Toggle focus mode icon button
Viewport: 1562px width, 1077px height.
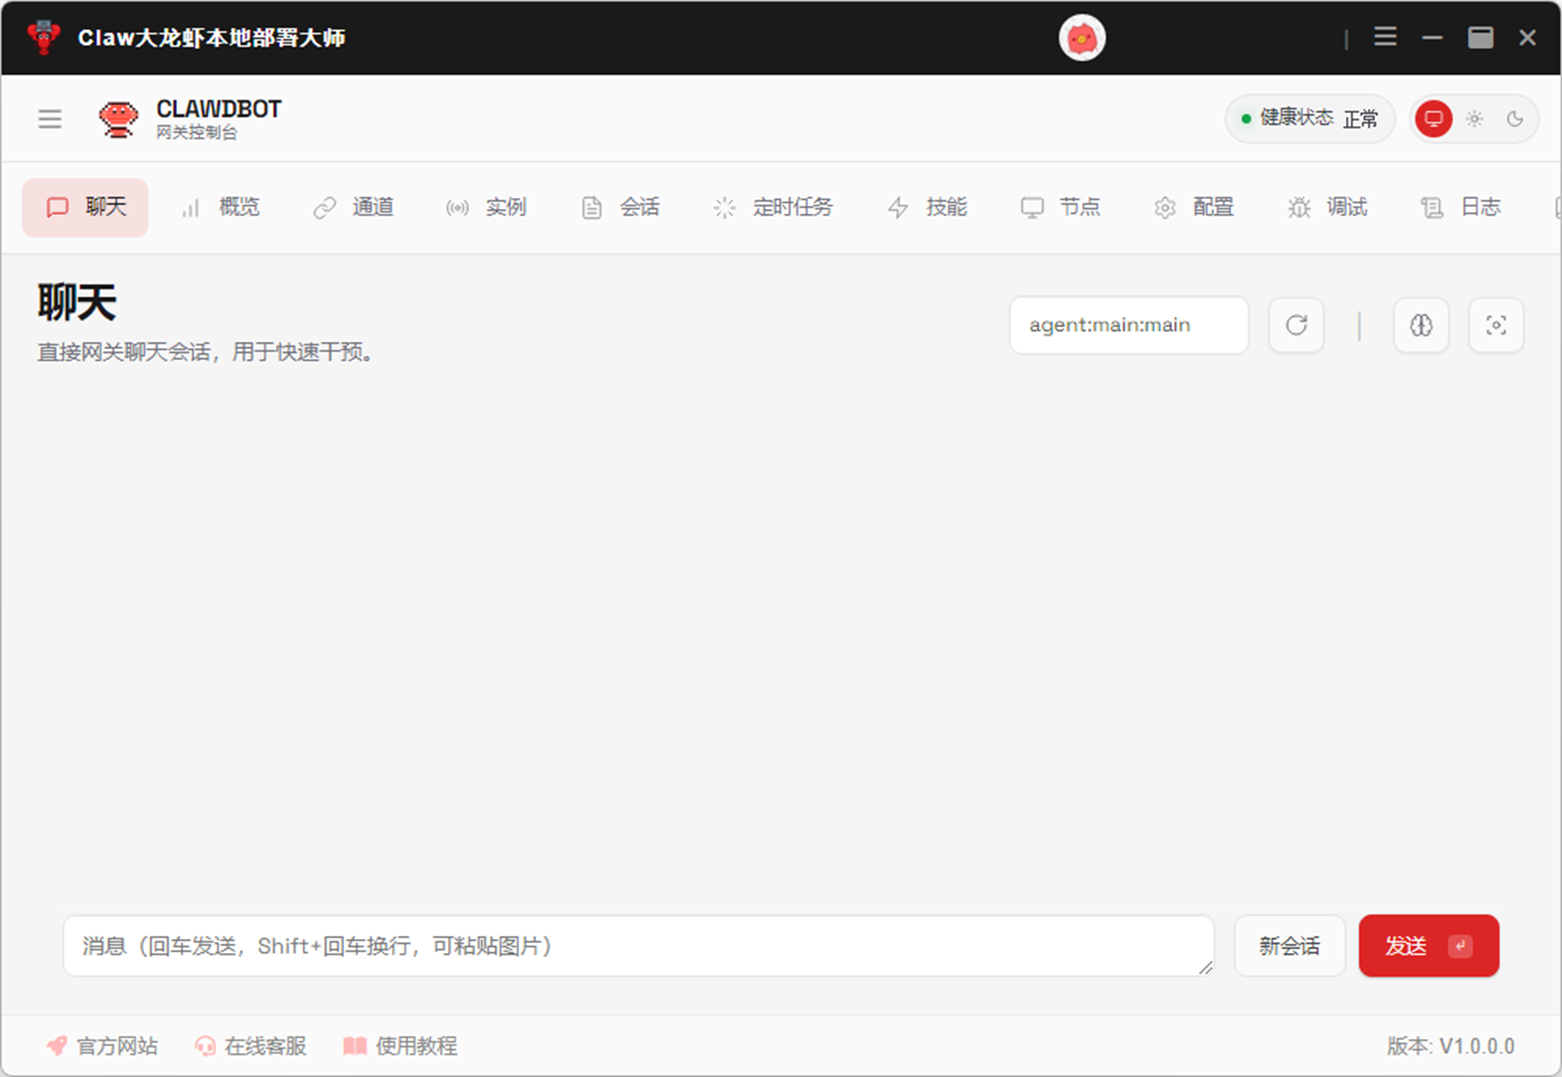coord(1496,325)
